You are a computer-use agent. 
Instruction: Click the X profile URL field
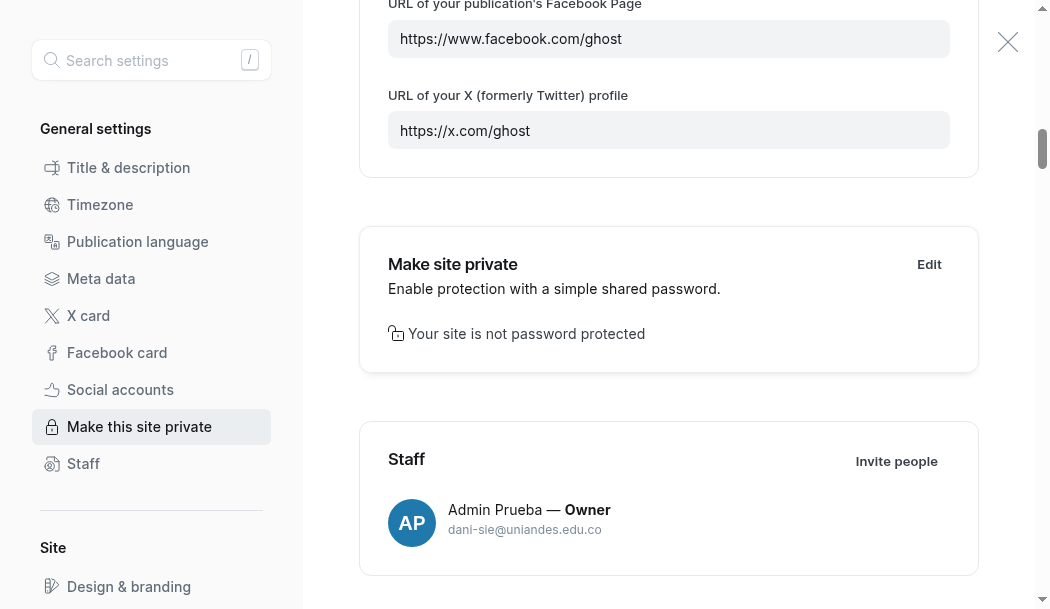point(668,131)
